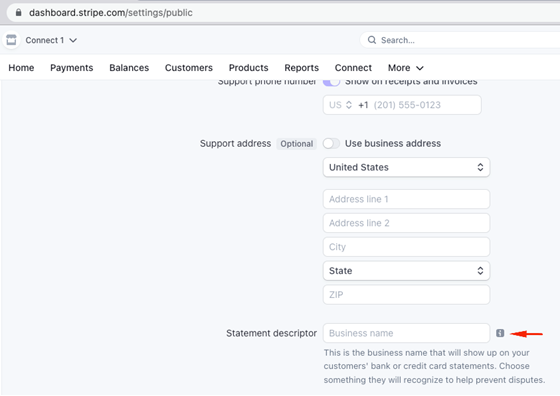The image size is (560, 396).
Task: Open the Products tab
Action: click(249, 68)
